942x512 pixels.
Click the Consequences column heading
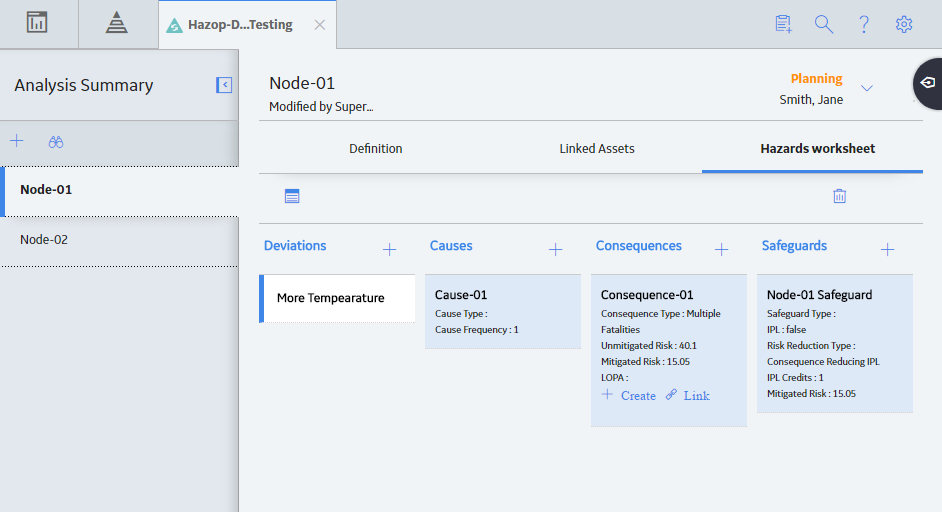point(638,246)
